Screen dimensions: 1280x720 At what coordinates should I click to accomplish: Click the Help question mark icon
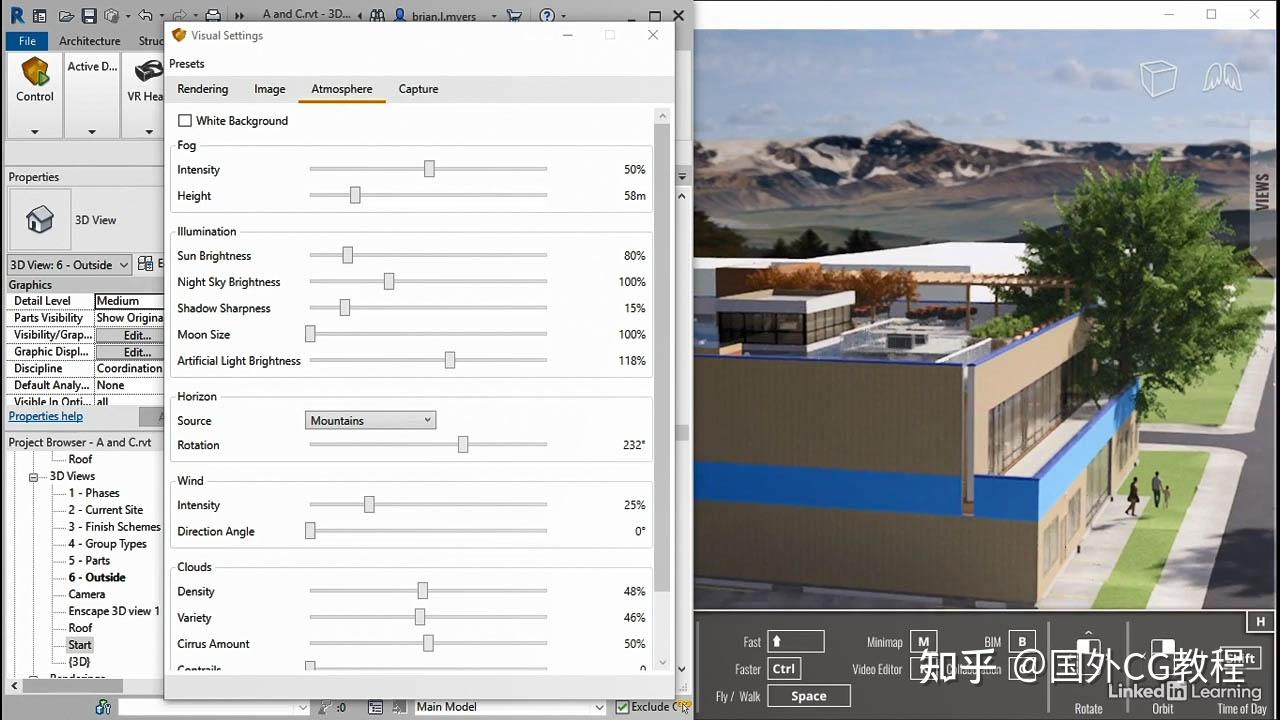[x=547, y=16]
